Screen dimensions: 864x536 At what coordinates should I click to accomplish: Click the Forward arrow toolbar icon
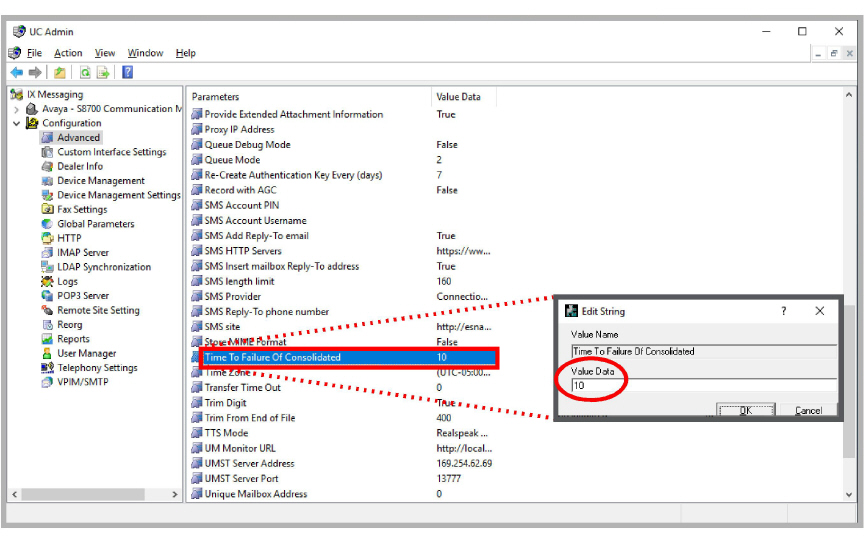[x=35, y=72]
